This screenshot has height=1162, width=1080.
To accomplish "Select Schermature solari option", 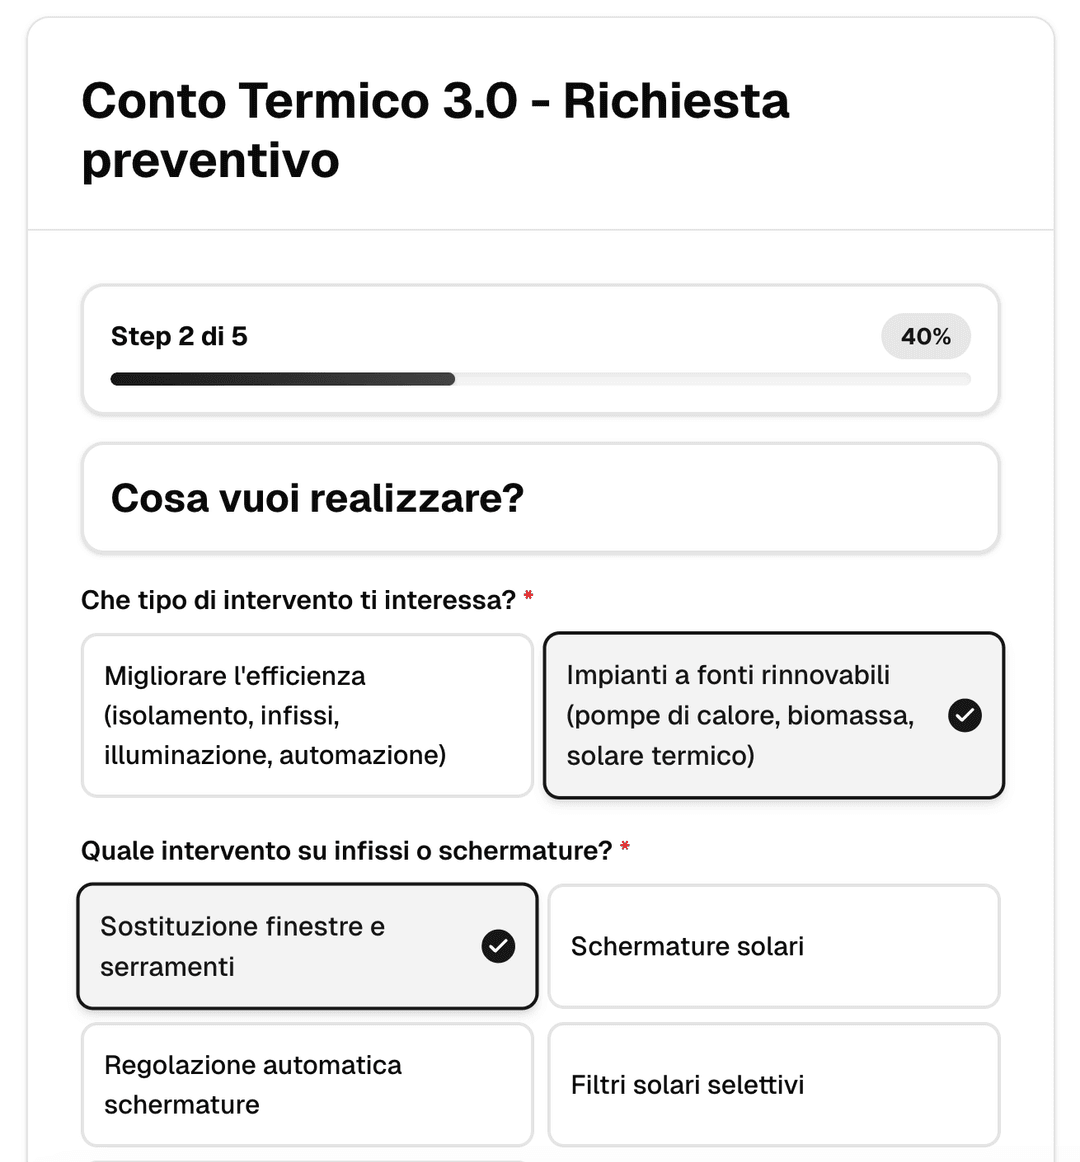I will pos(775,946).
